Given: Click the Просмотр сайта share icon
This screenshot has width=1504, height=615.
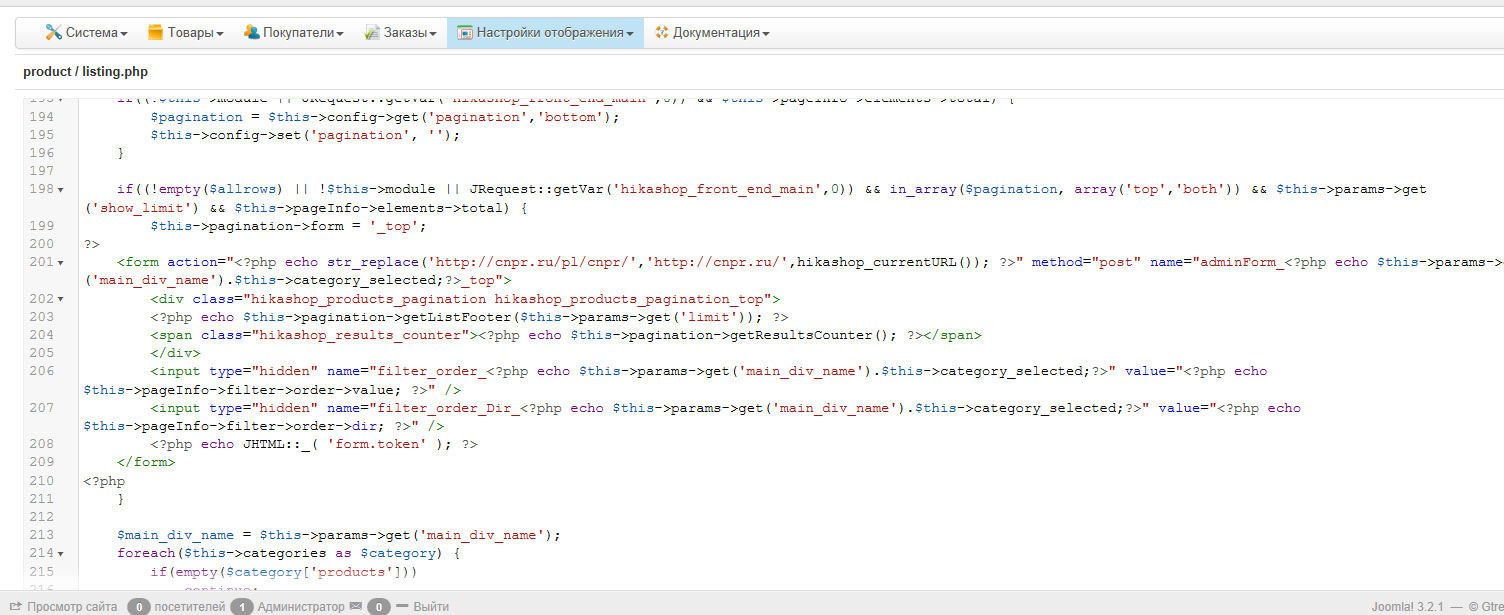Looking at the screenshot, I should (16, 606).
